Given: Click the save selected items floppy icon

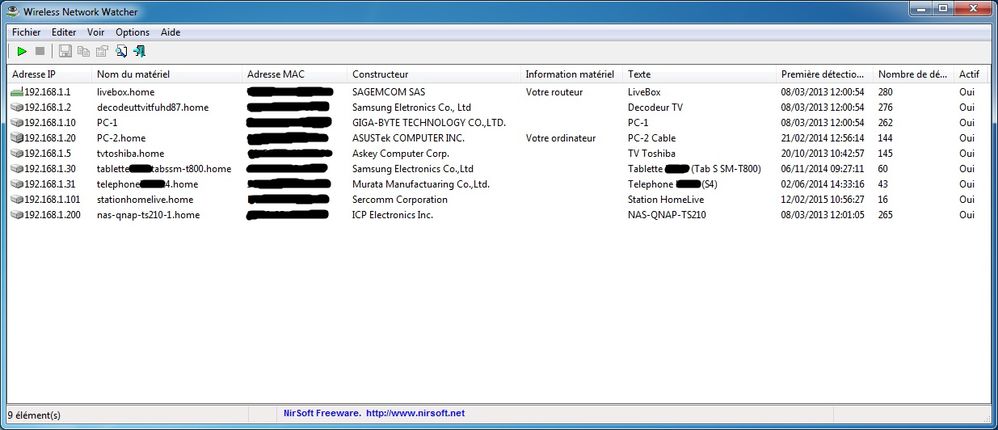Looking at the screenshot, I should tap(64, 52).
